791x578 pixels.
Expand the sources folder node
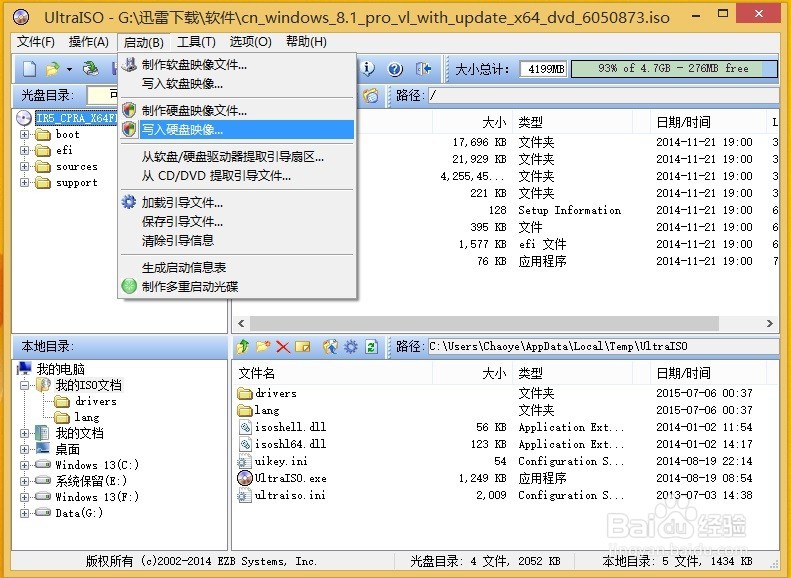(24, 166)
